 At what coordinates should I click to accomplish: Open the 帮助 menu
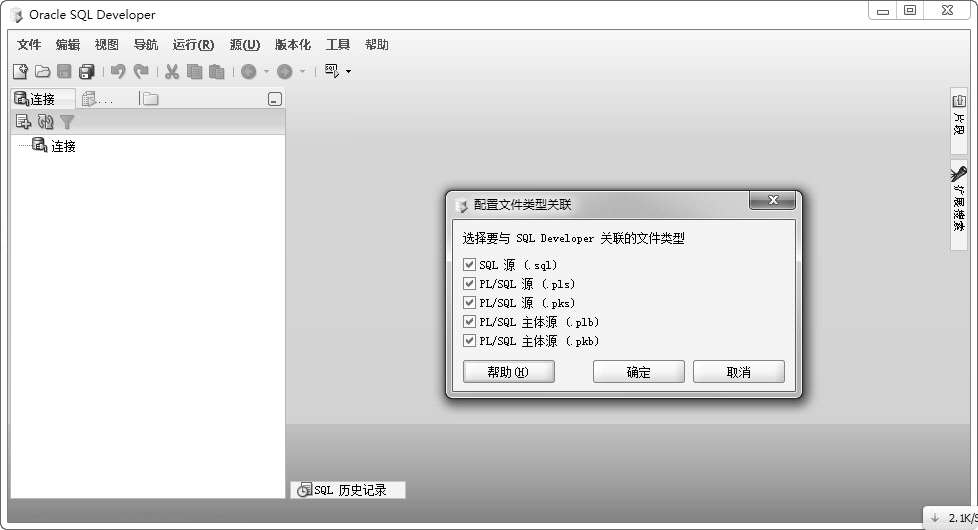click(377, 44)
